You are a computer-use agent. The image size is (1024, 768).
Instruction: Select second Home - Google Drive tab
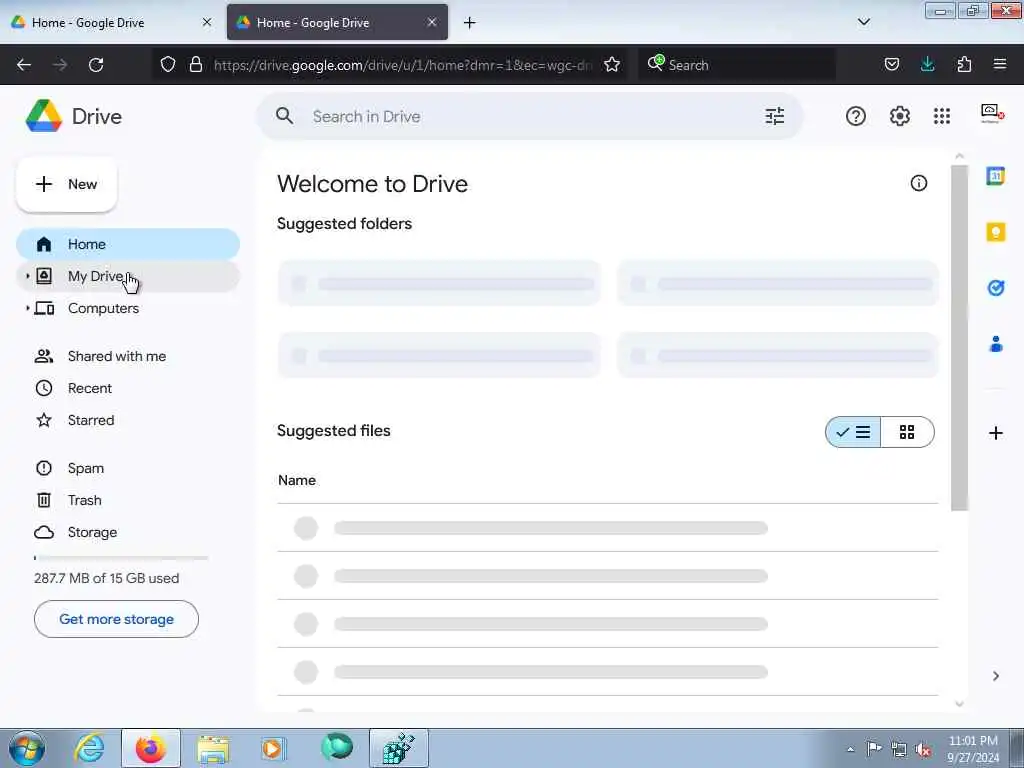[337, 23]
